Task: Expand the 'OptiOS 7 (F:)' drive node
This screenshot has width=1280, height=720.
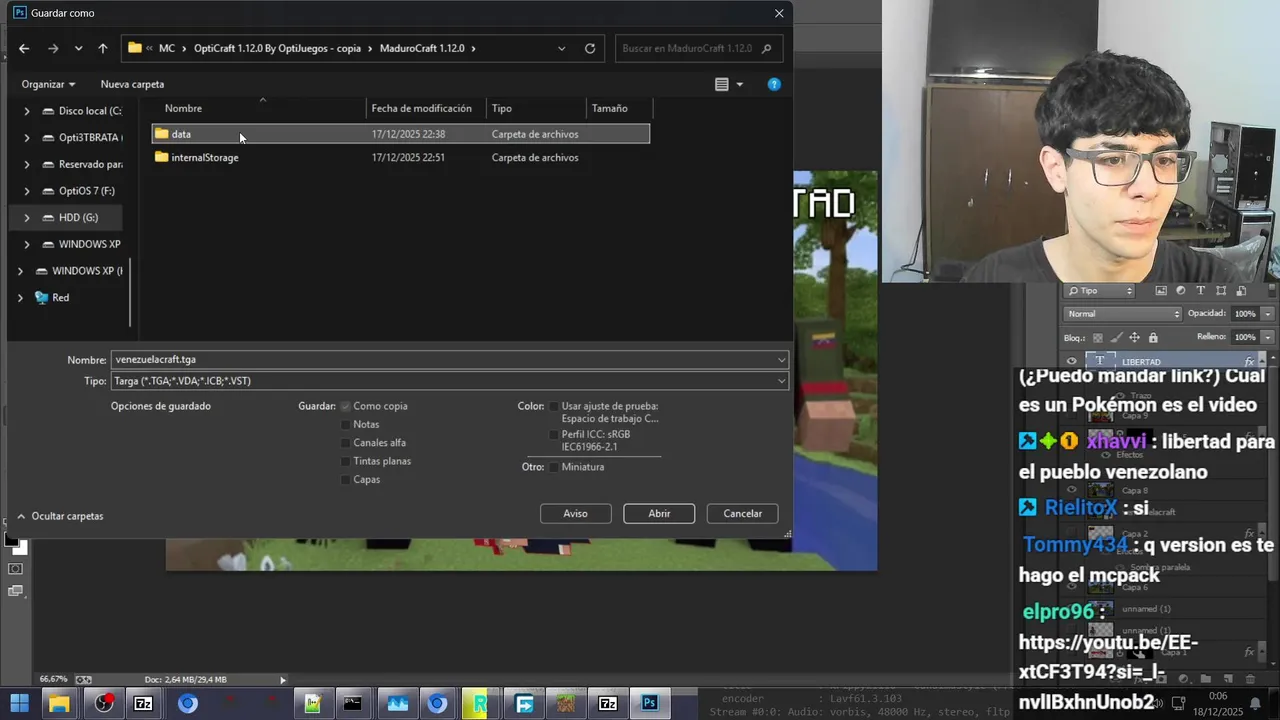Action: click(x=26, y=191)
